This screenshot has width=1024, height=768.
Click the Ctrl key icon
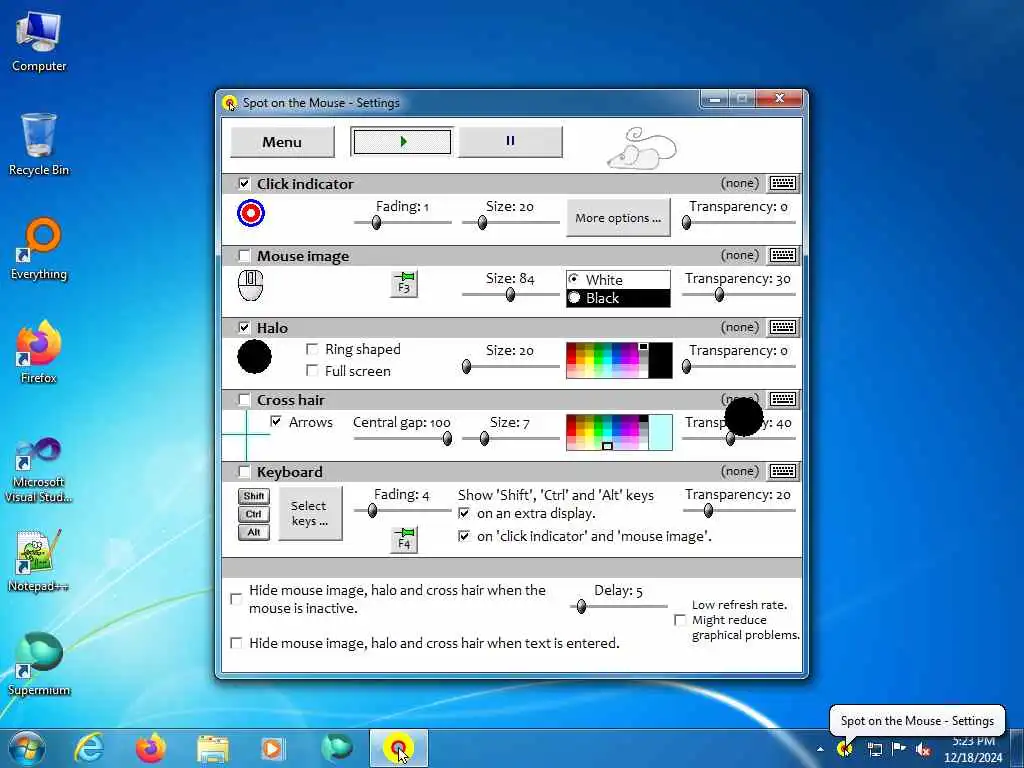click(253, 514)
